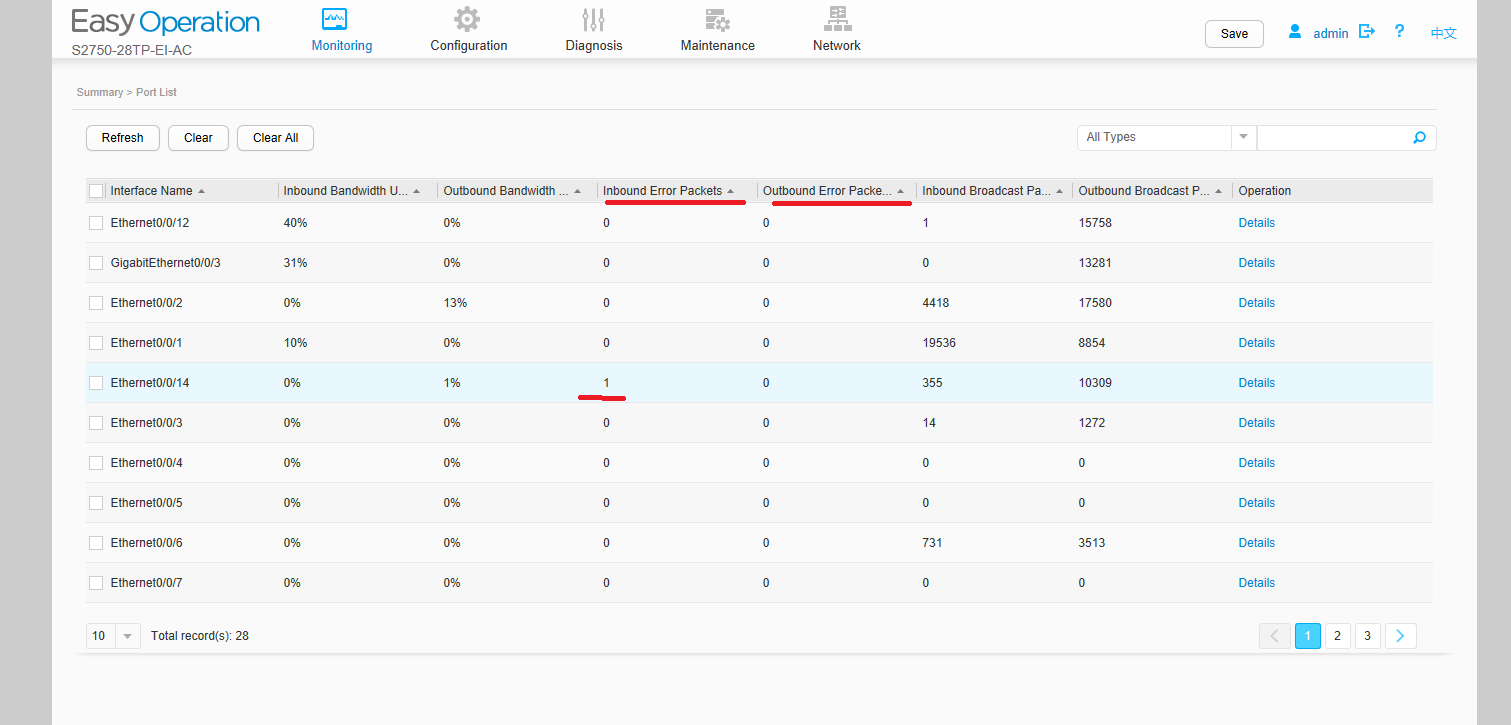Open the records-per-page dropdown
1511x725 pixels.
(x=128, y=636)
